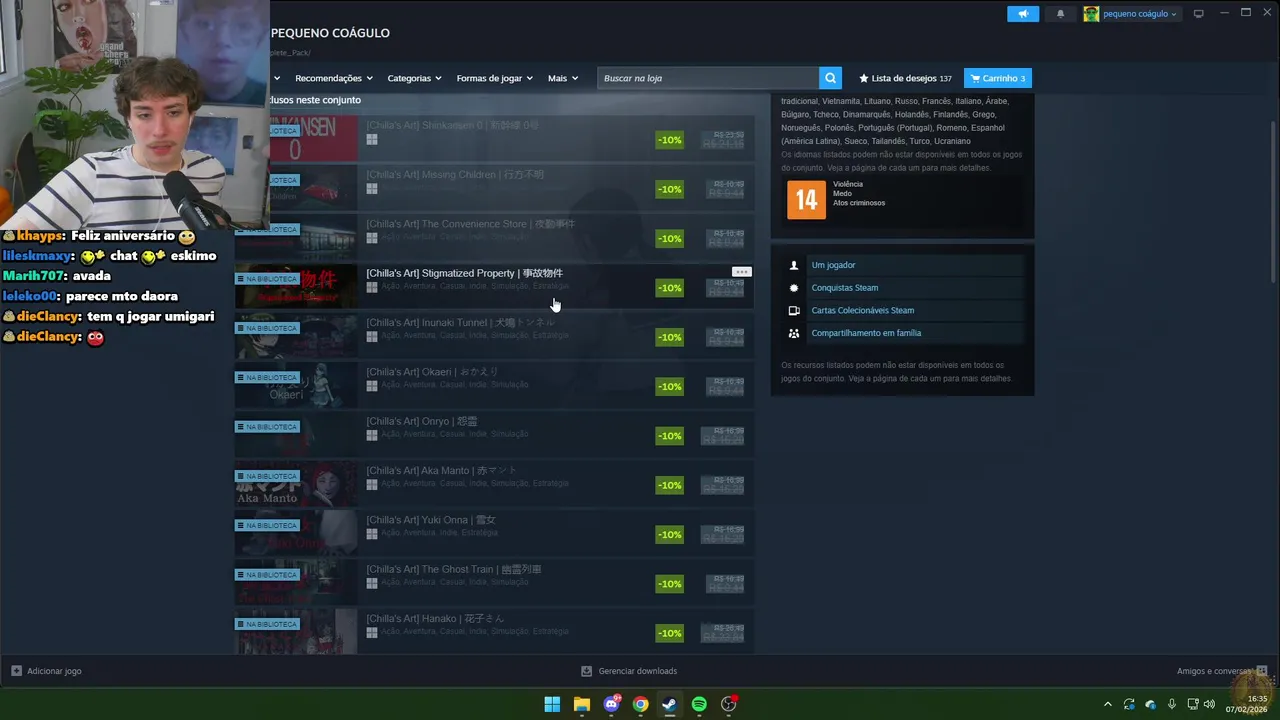Open Gerenciar downloads
Image resolution: width=1280 pixels, height=720 pixels.
point(629,671)
